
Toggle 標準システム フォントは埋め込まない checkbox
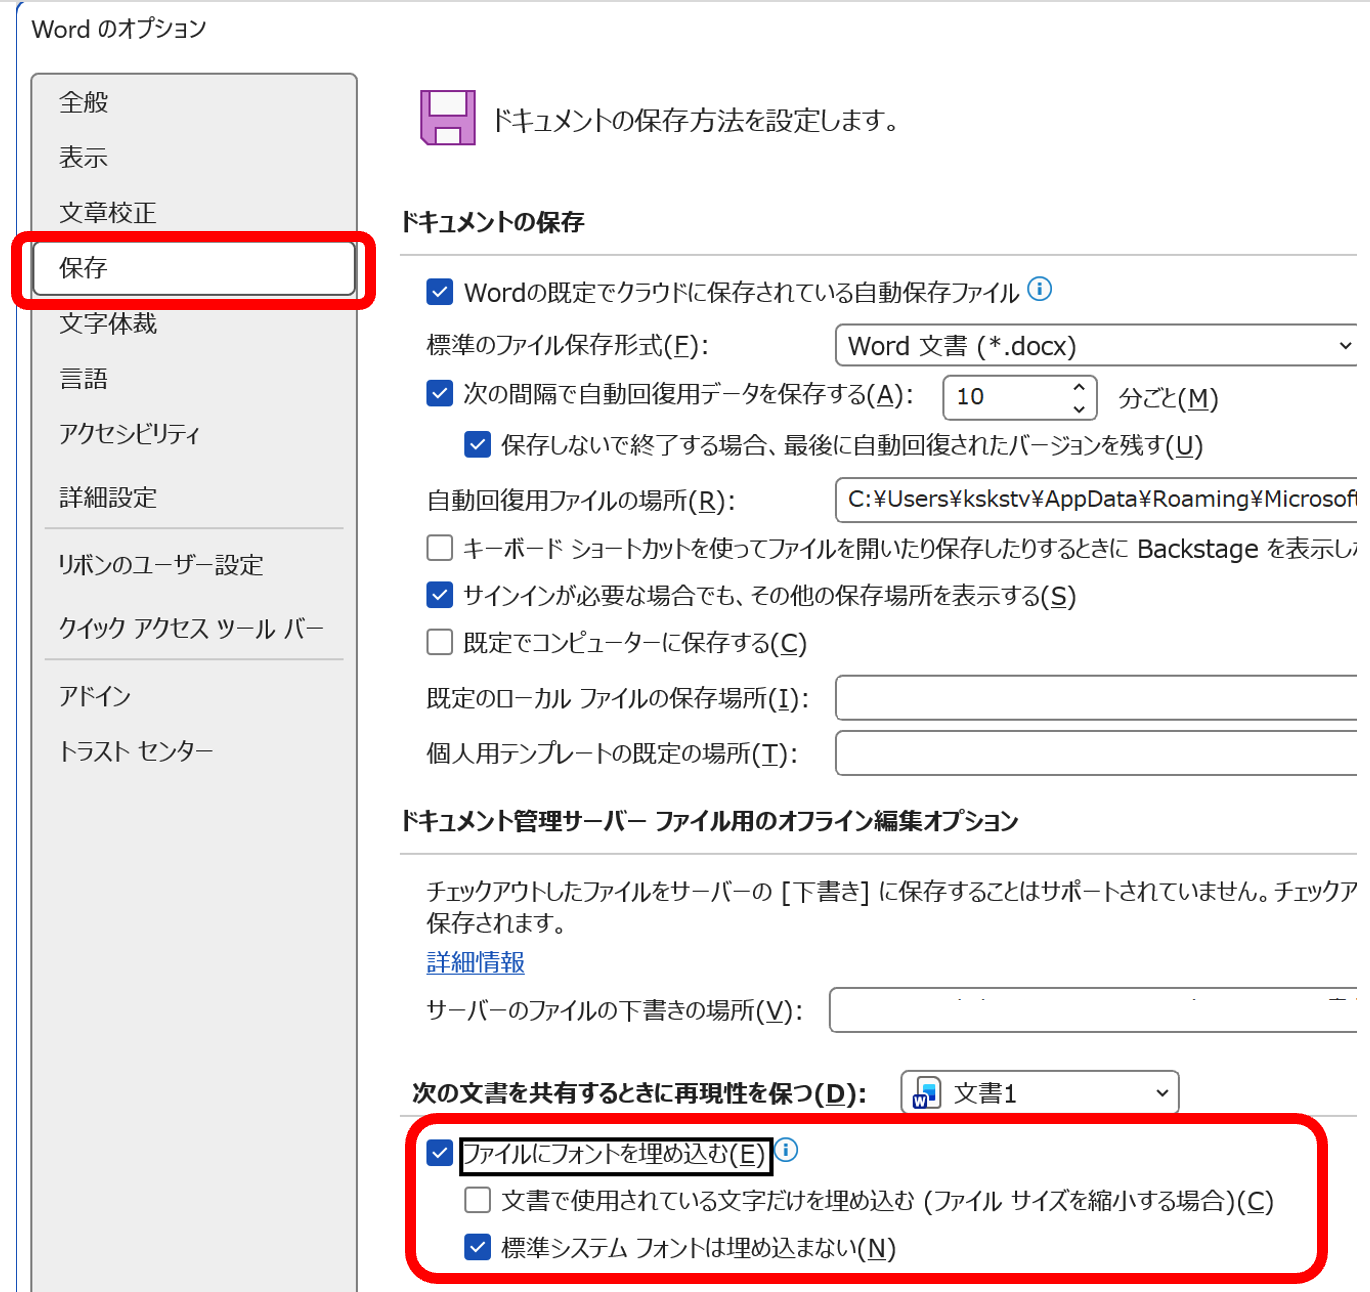tap(478, 1247)
